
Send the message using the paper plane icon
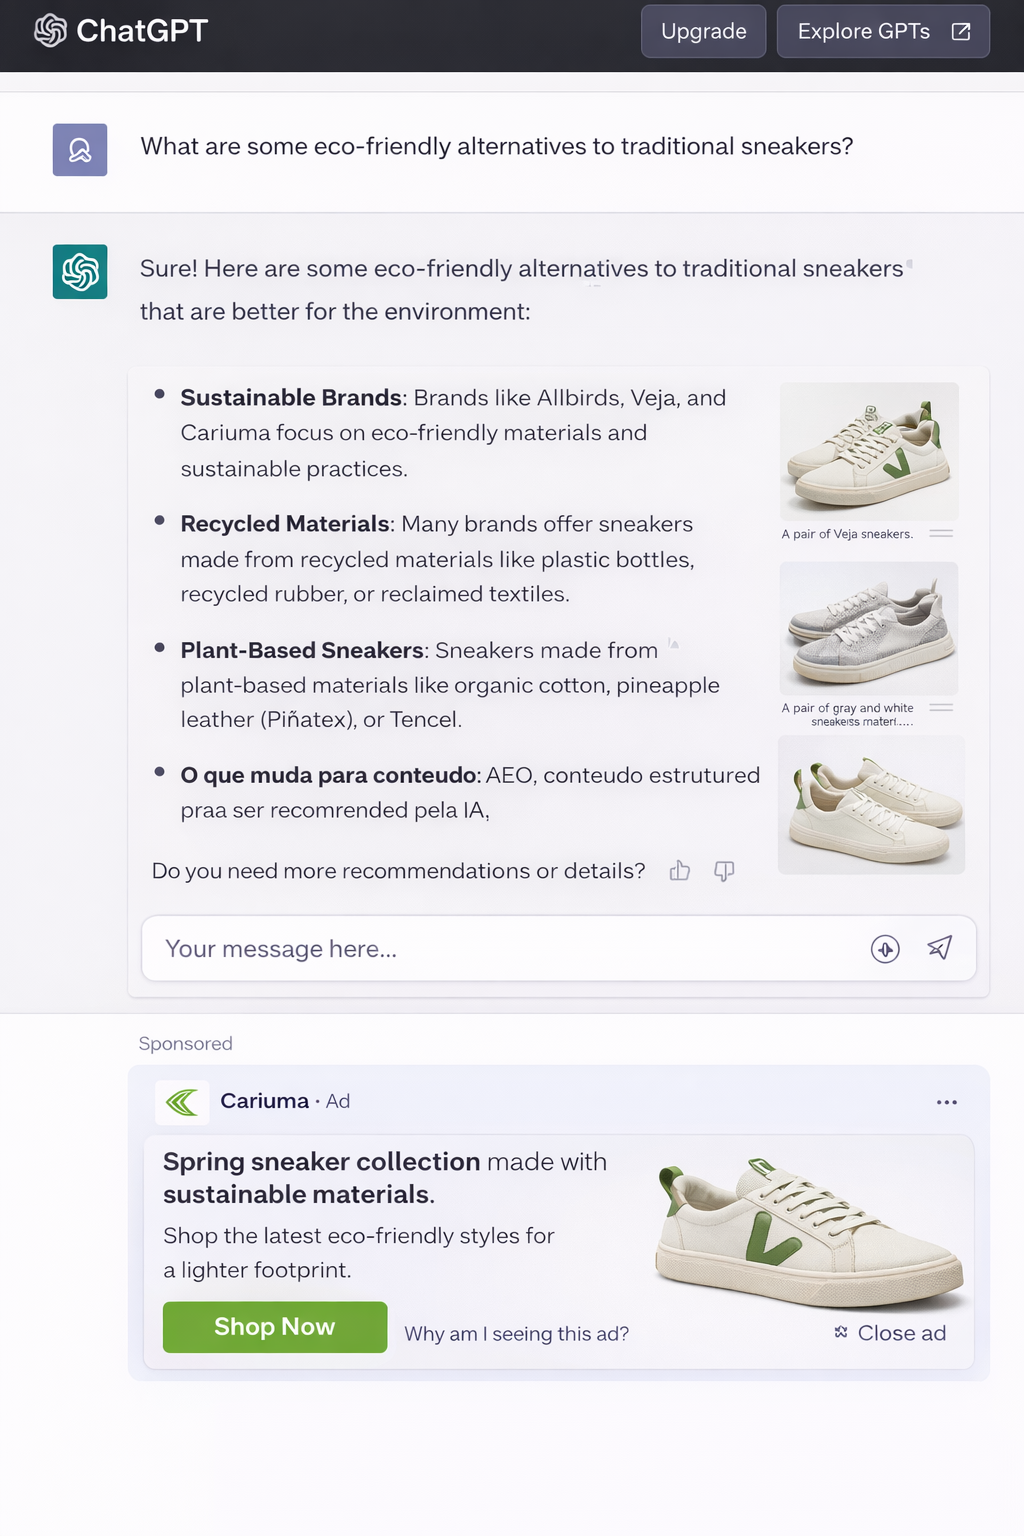940,948
